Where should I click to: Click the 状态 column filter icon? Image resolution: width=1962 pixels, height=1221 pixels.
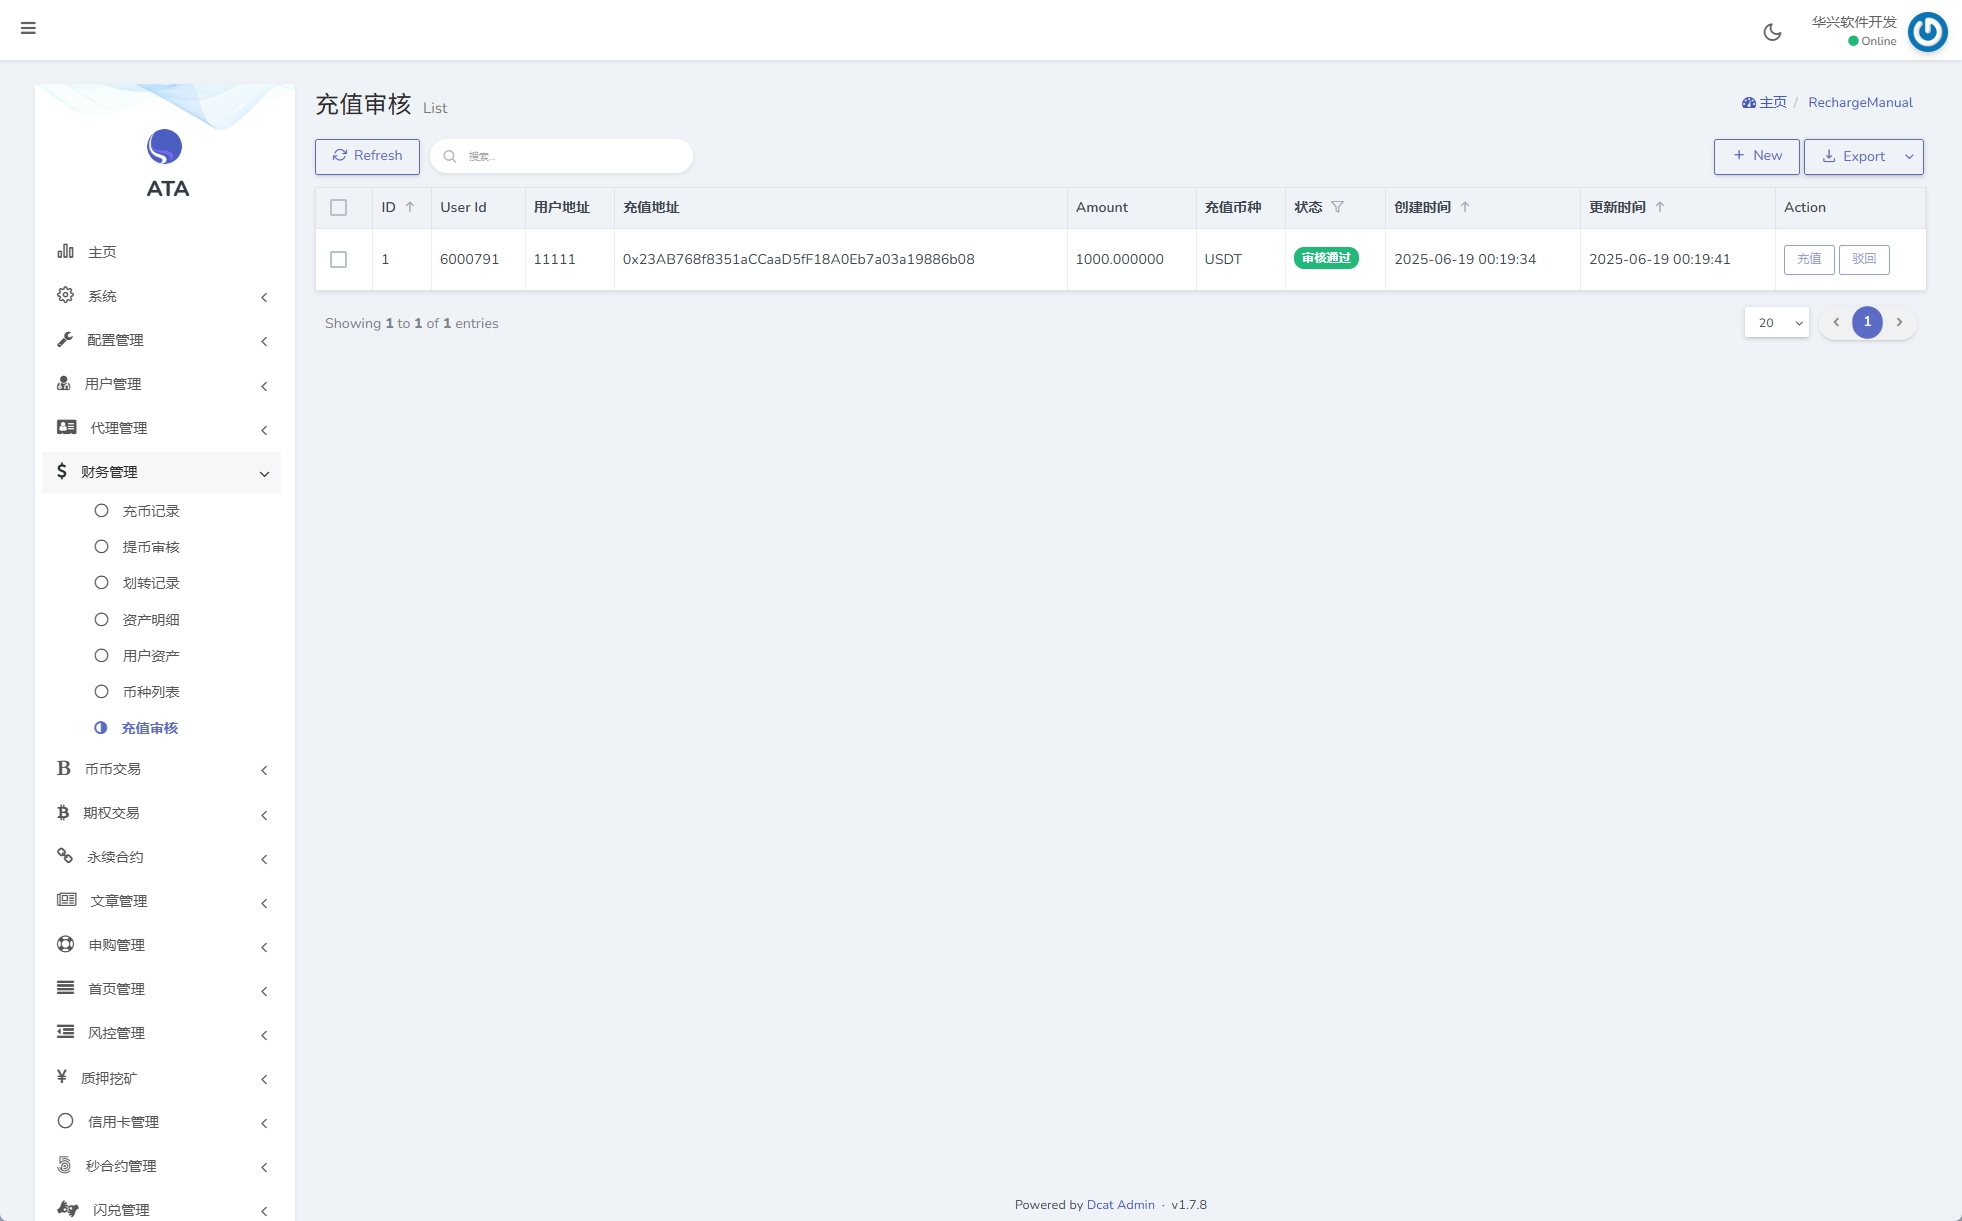[x=1337, y=207]
